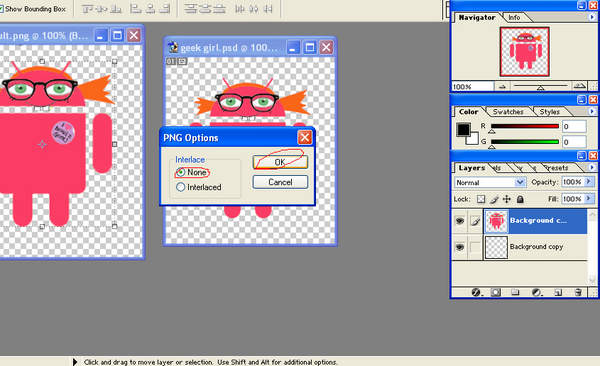Click the distribute top edges icon

pos(190,8)
